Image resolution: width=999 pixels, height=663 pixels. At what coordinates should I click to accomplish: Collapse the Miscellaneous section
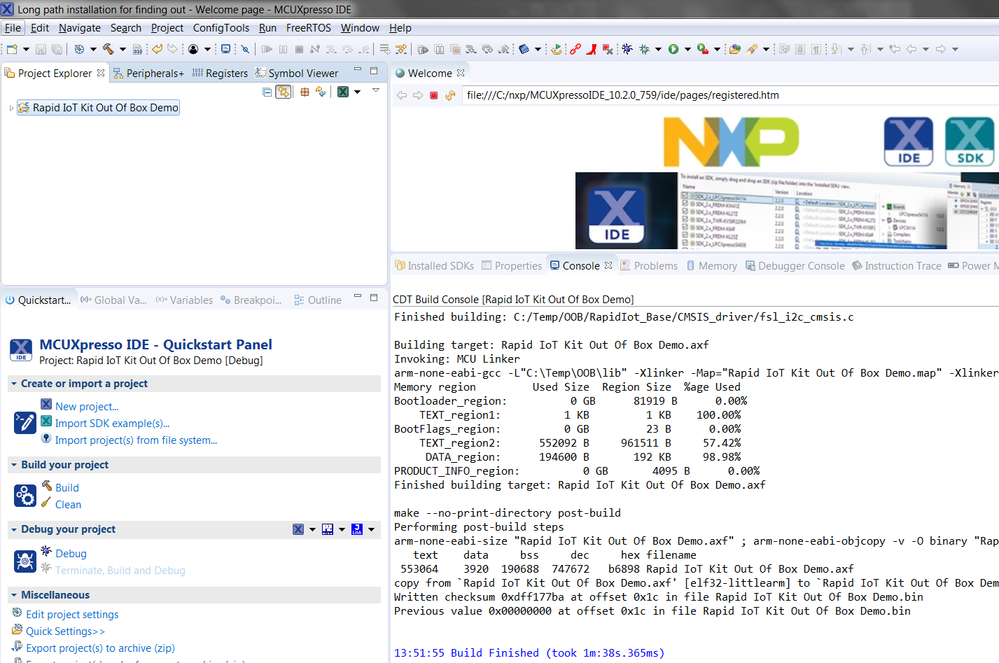click(14, 595)
